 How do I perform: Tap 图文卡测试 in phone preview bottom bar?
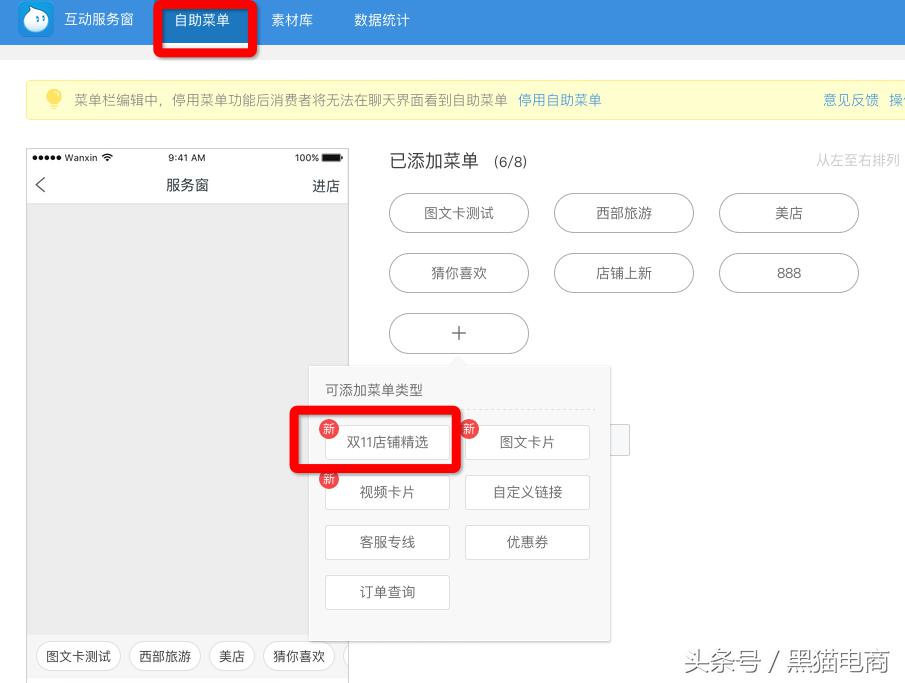tap(78, 656)
